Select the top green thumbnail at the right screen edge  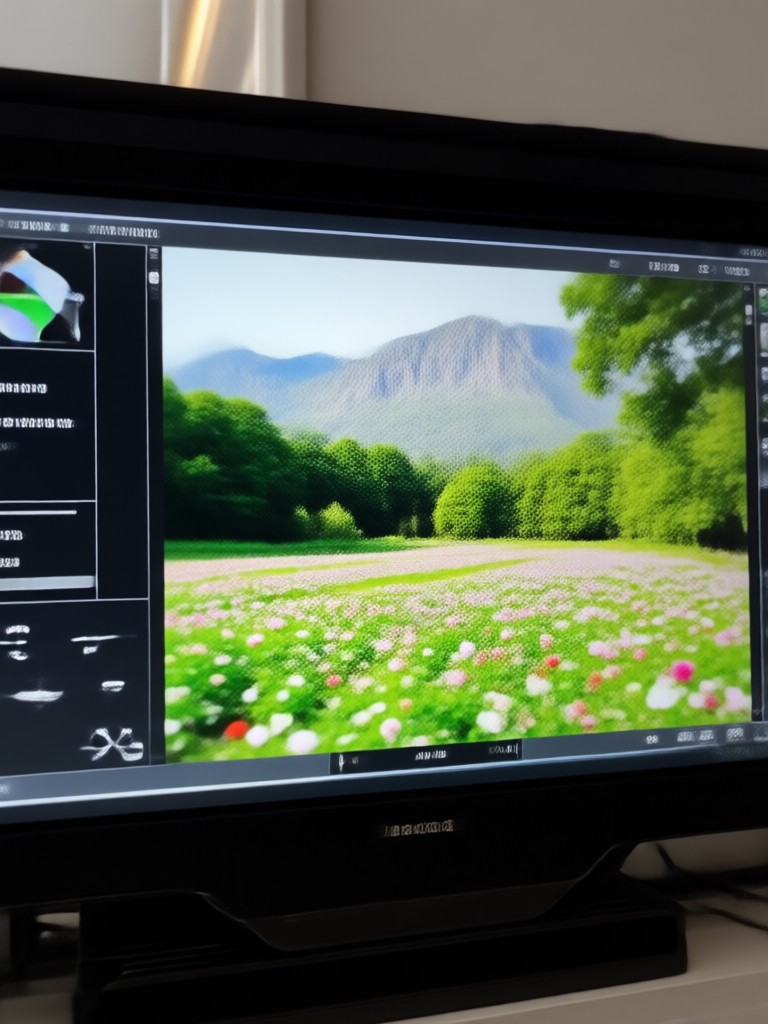click(763, 301)
